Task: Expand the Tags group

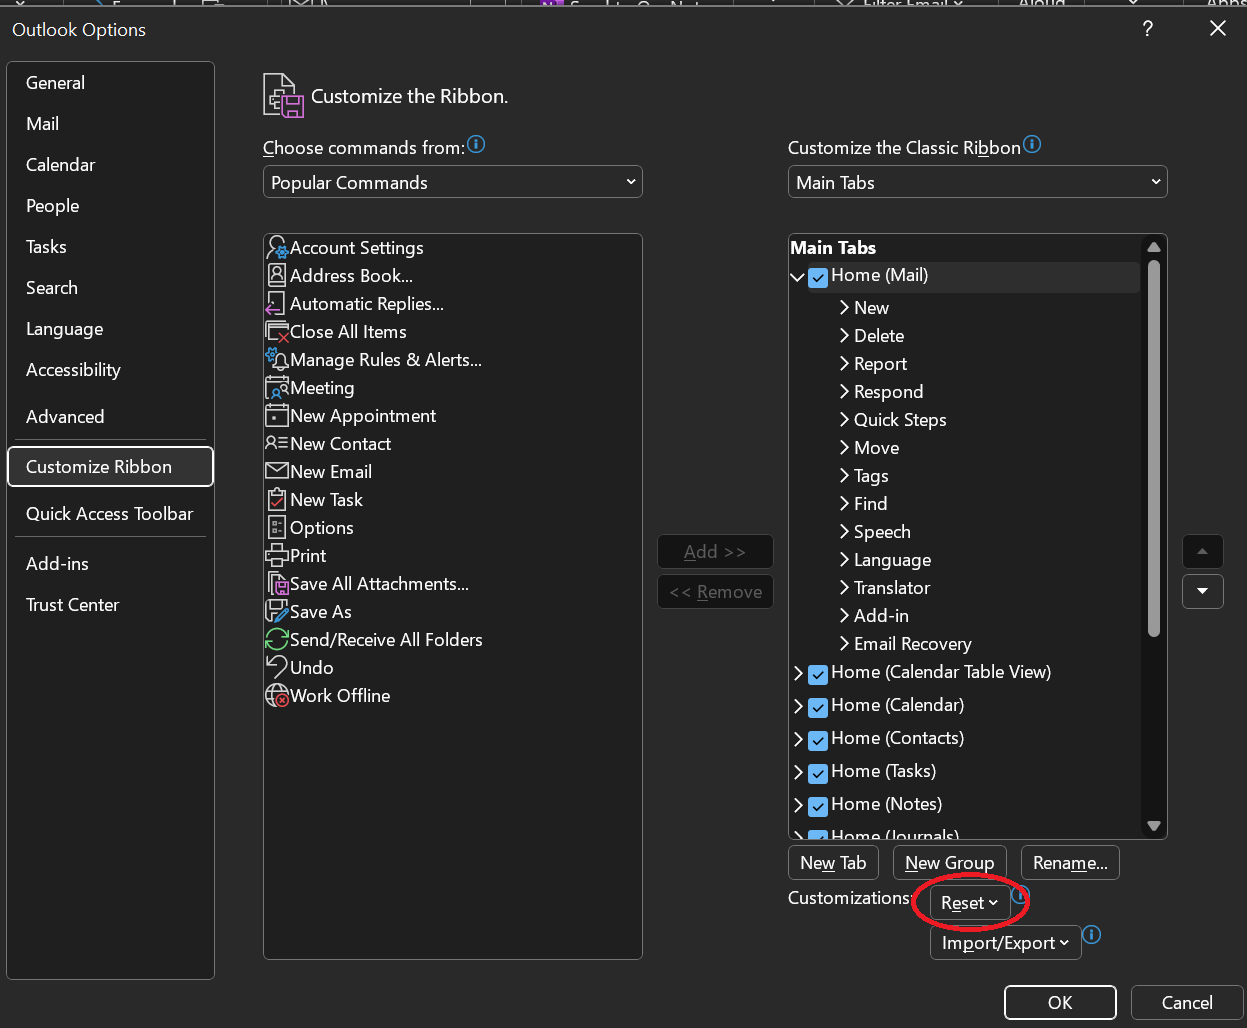Action: (x=844, y=476)
